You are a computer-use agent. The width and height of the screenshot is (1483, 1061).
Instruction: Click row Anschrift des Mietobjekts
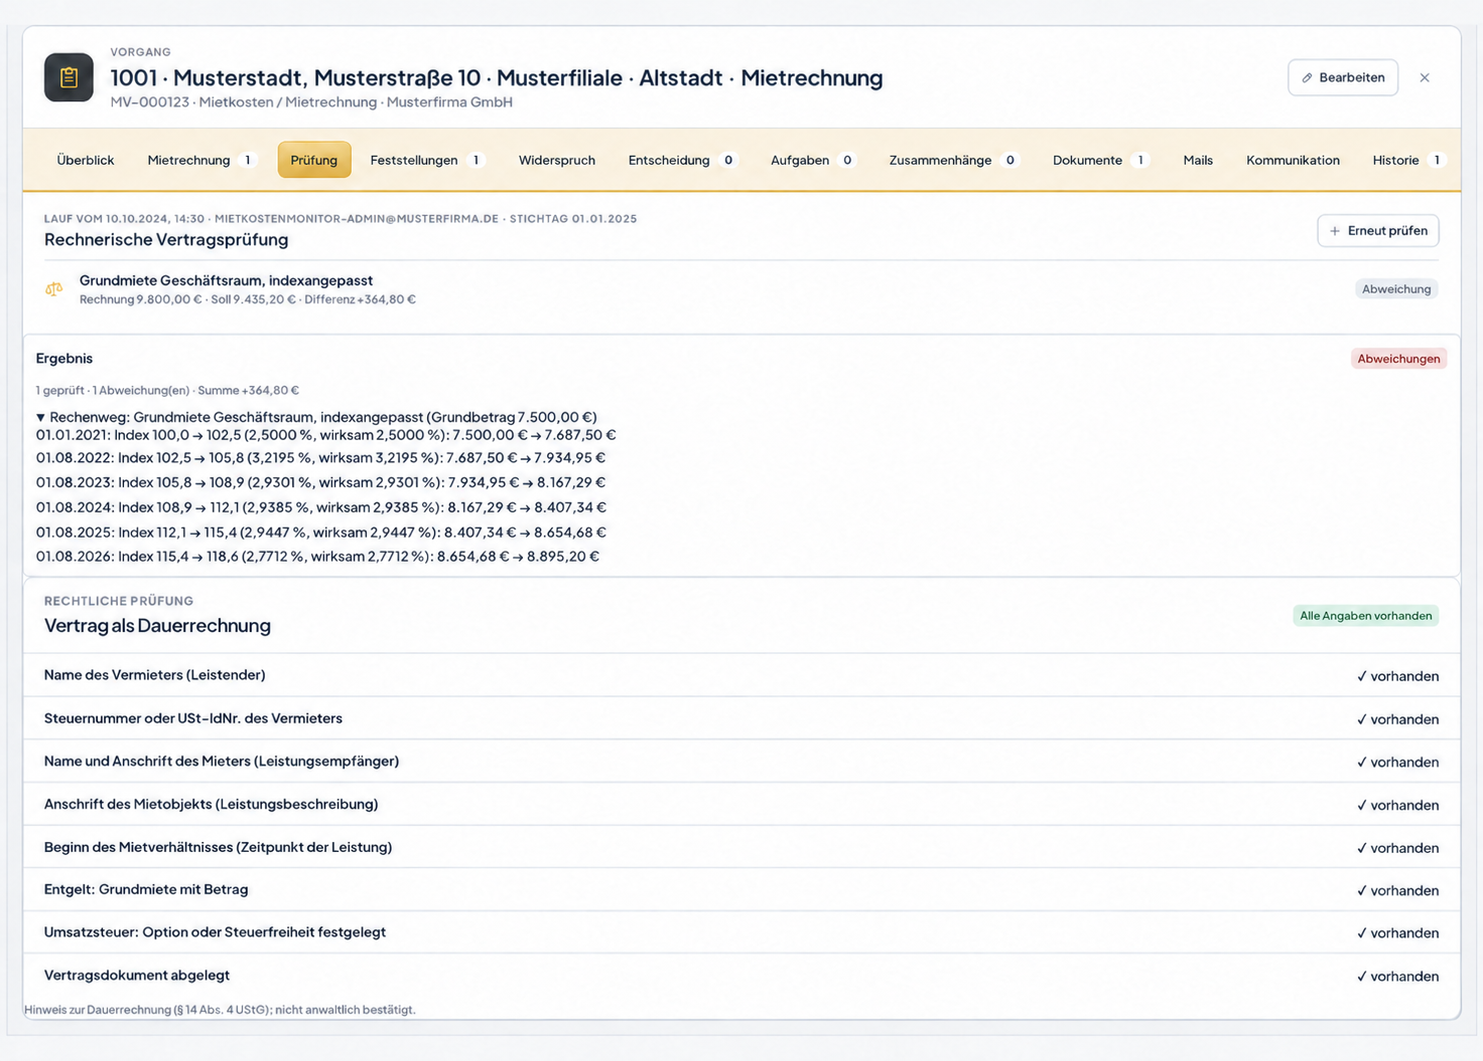point(741,805)
